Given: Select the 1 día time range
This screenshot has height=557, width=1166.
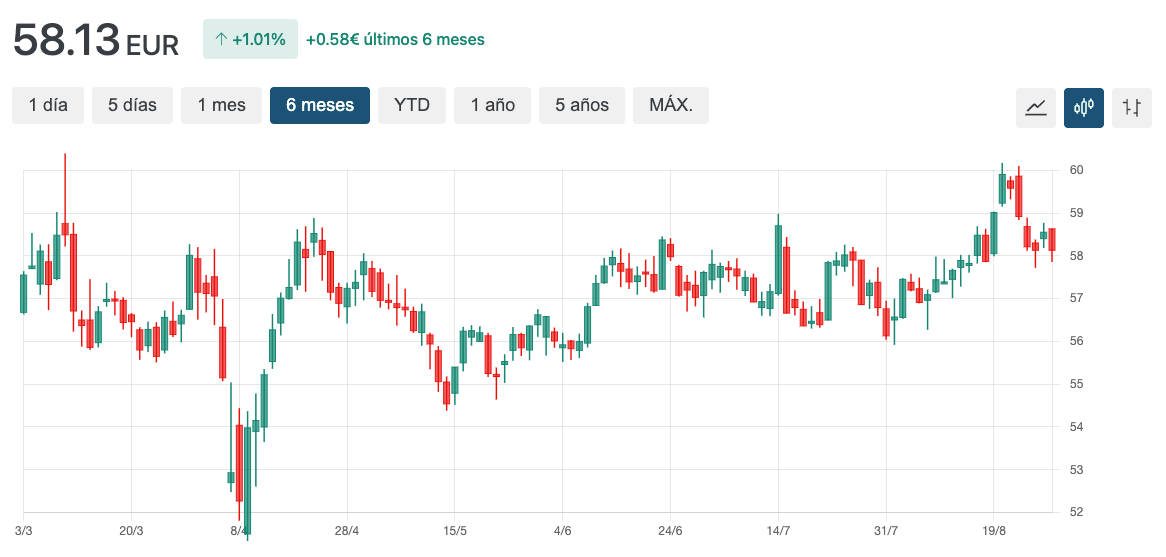Looking at the screenshot, I should pyautogui.click(x=48, y=105).
